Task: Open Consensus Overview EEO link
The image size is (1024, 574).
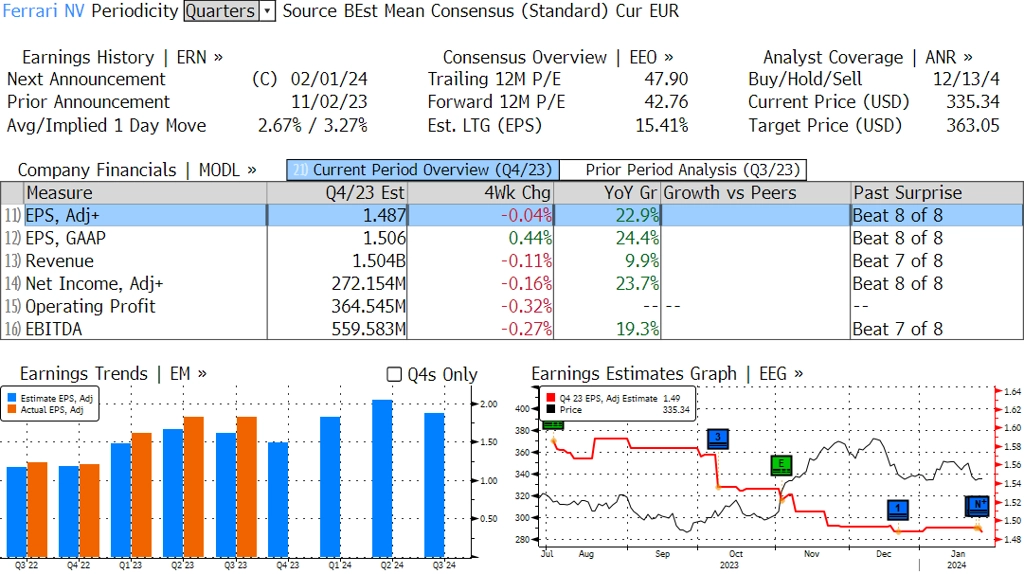Action: [x=558, y=57]
